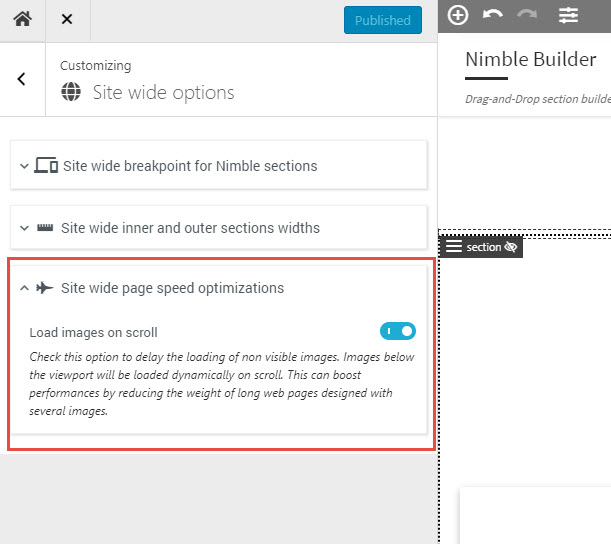This screenshot has width=611, height=544.
Task: Click the hidden-eye icon on section label
Action: coord(510,247)
